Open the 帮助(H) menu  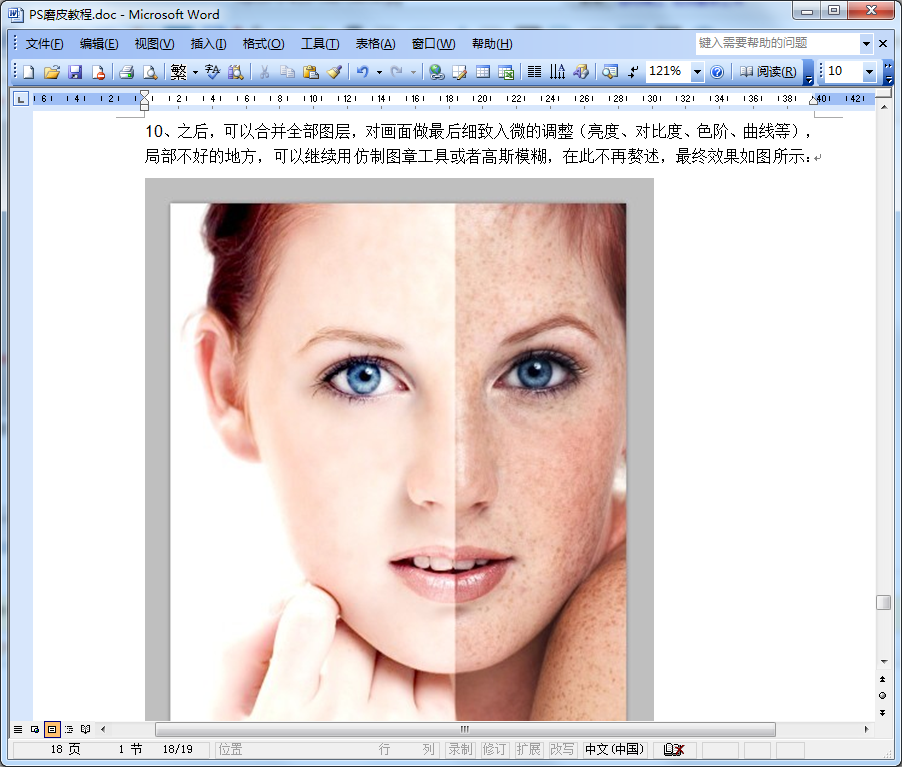click(492, 44)
